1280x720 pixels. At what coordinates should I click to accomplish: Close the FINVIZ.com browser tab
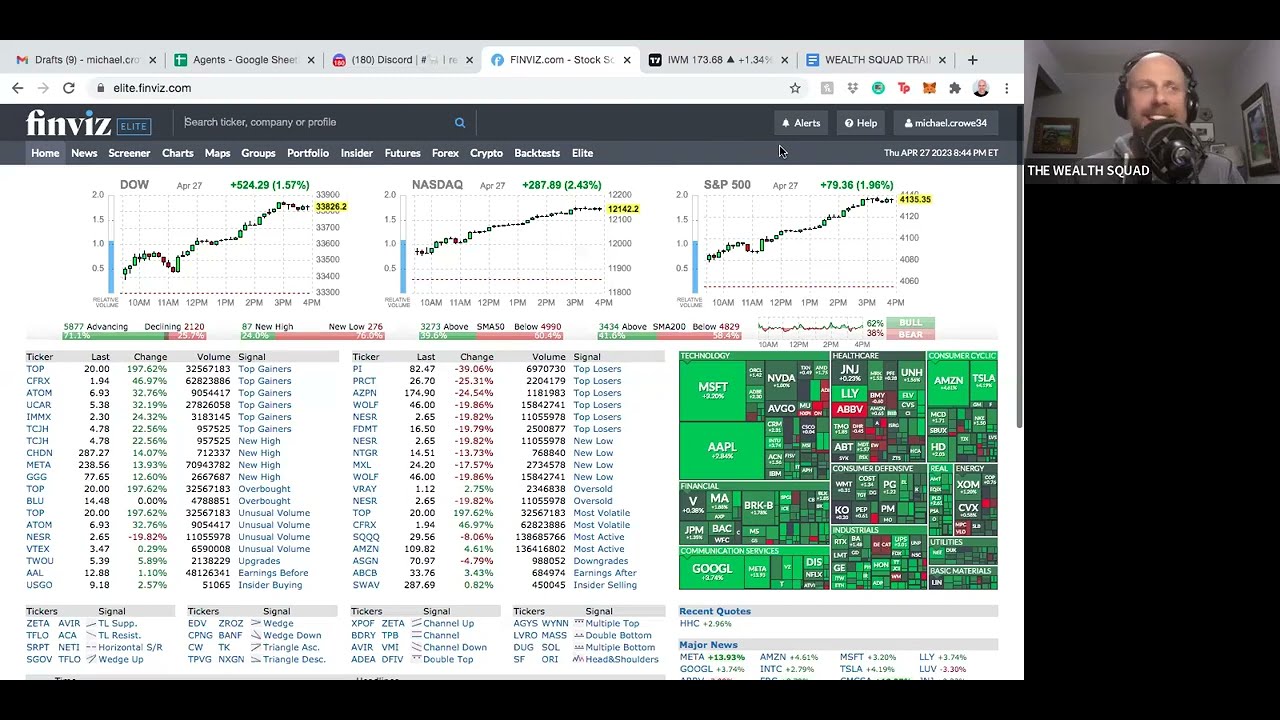click(x=627, y=60)
